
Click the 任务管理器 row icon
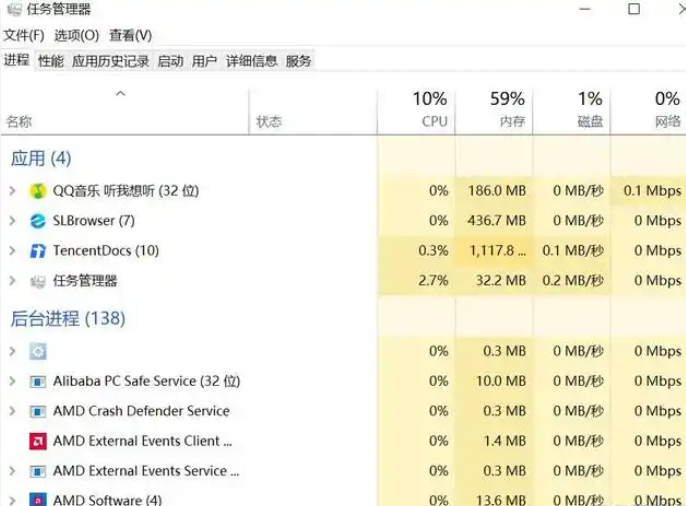(38, 281)
